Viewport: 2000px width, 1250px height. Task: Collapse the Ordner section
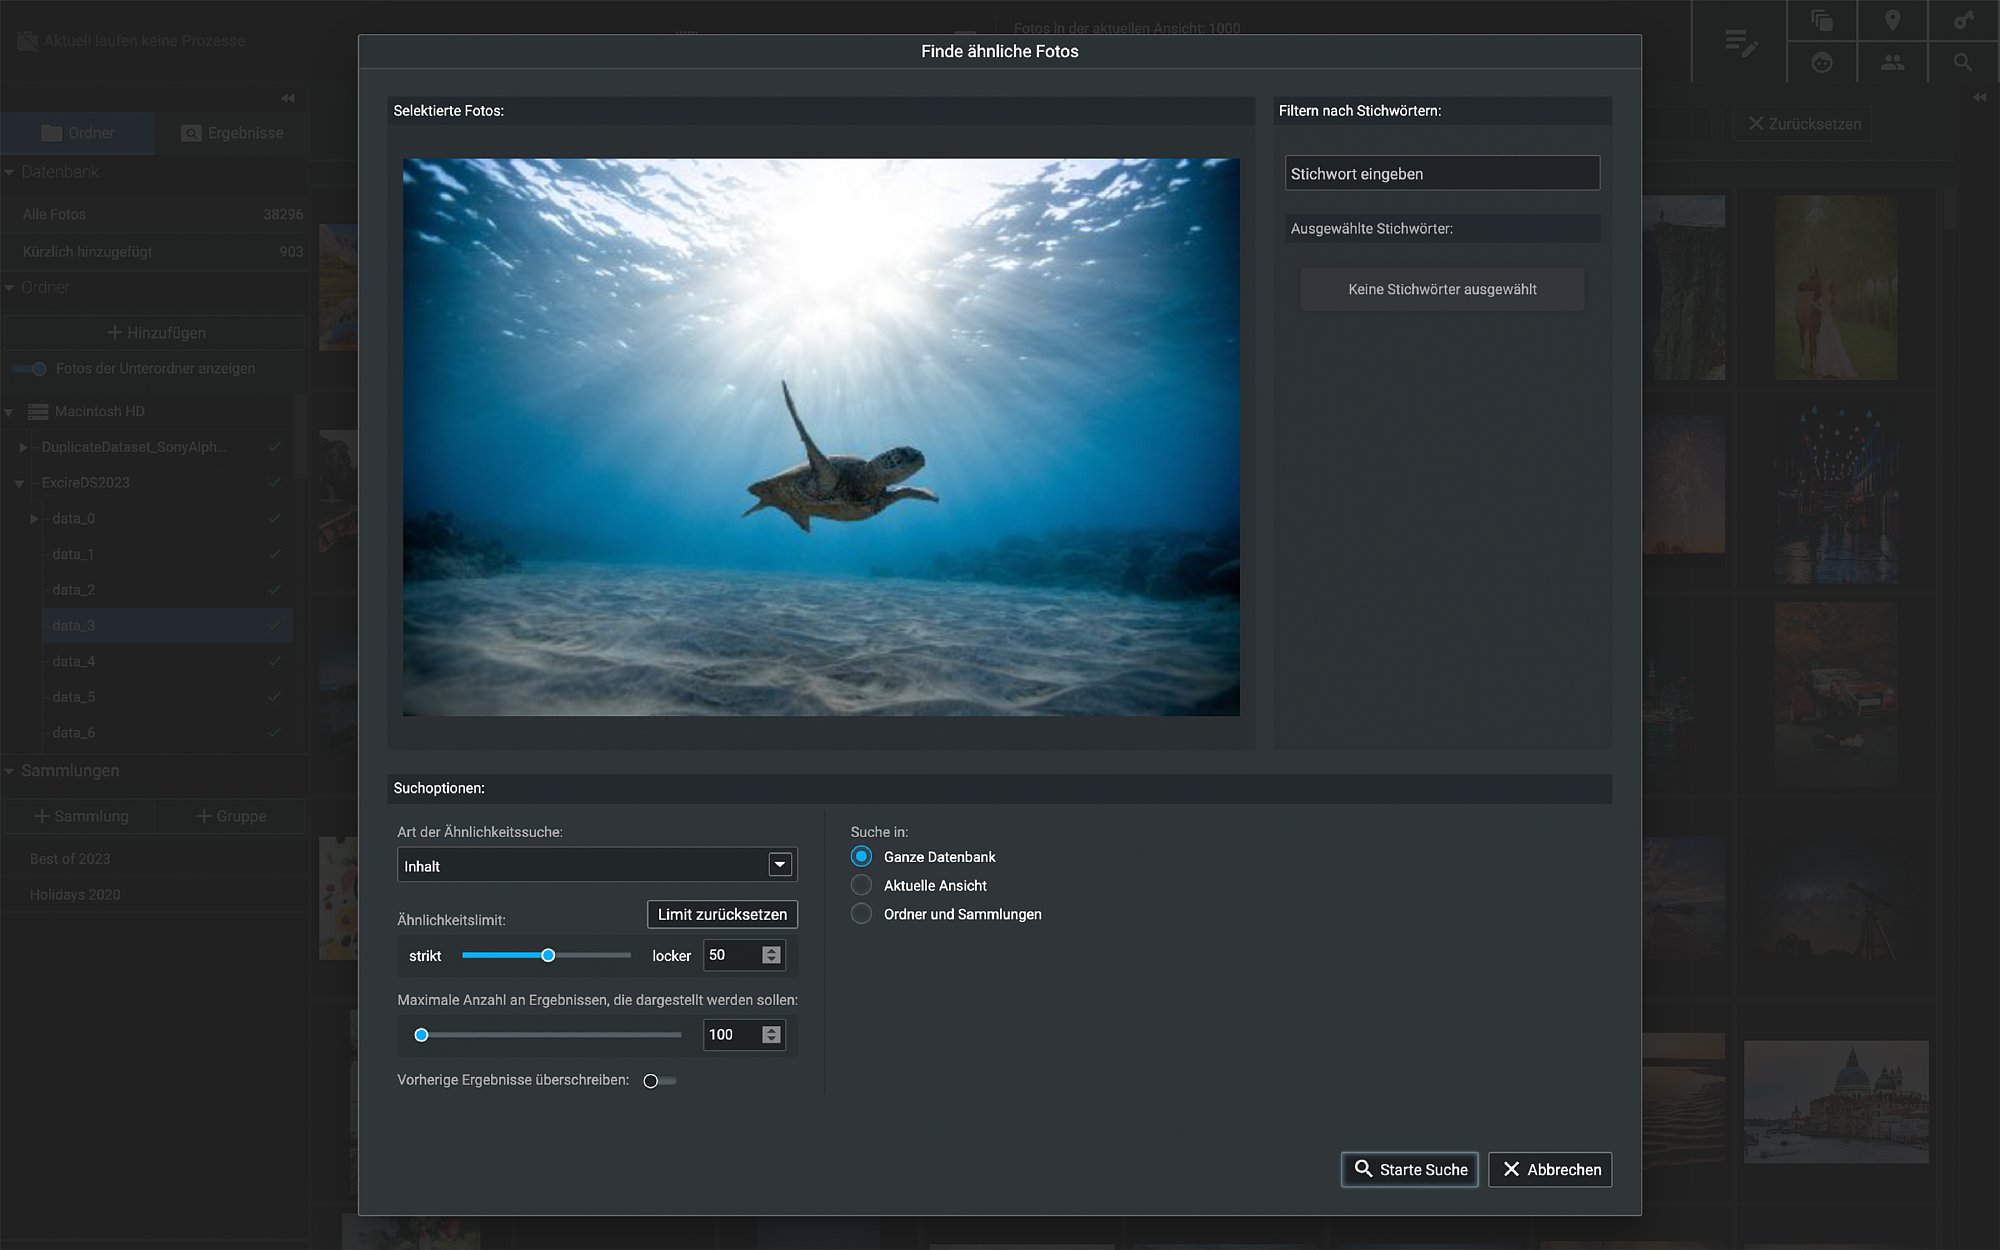tap(9, 288)
